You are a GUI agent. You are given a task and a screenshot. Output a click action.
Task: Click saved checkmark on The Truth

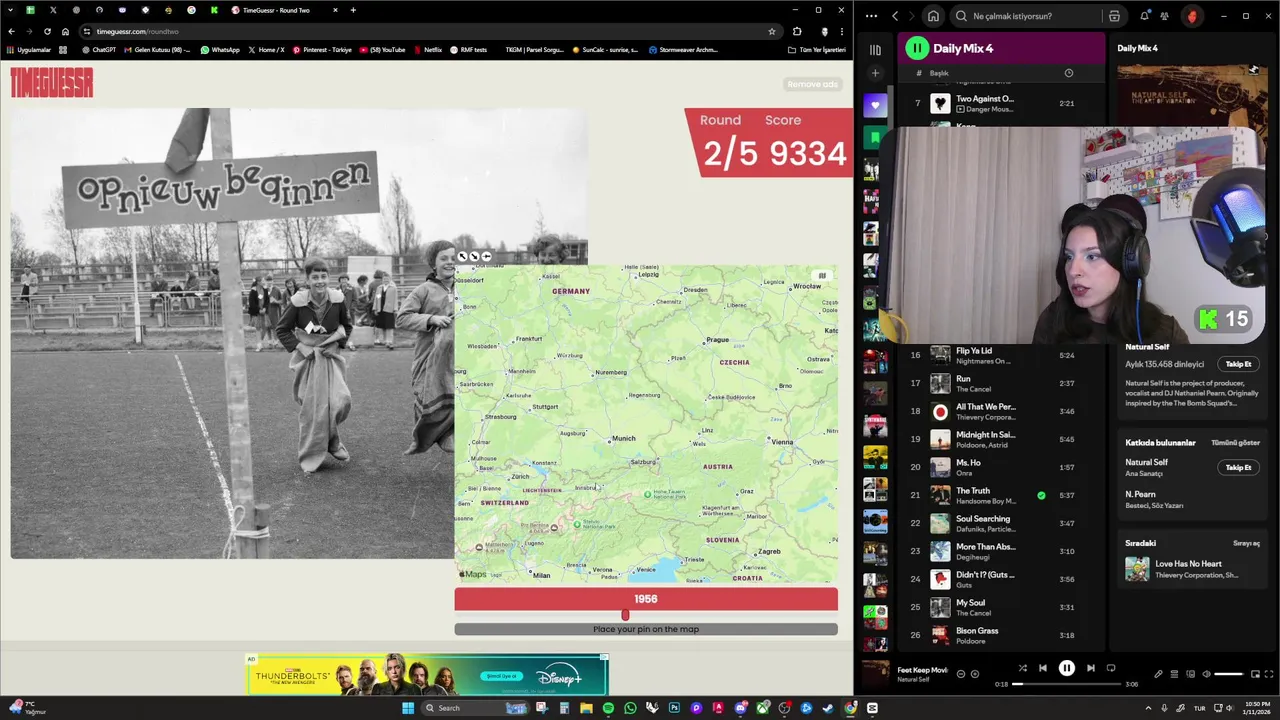(x=1041, y=495)
